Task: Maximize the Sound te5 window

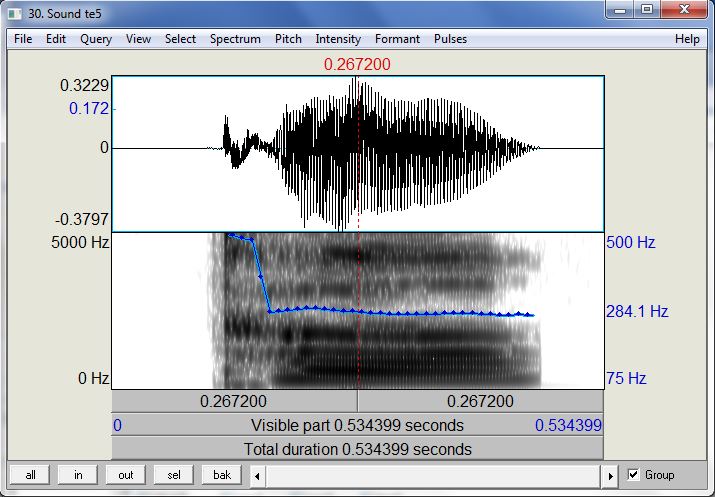Action: coord(647,10)
